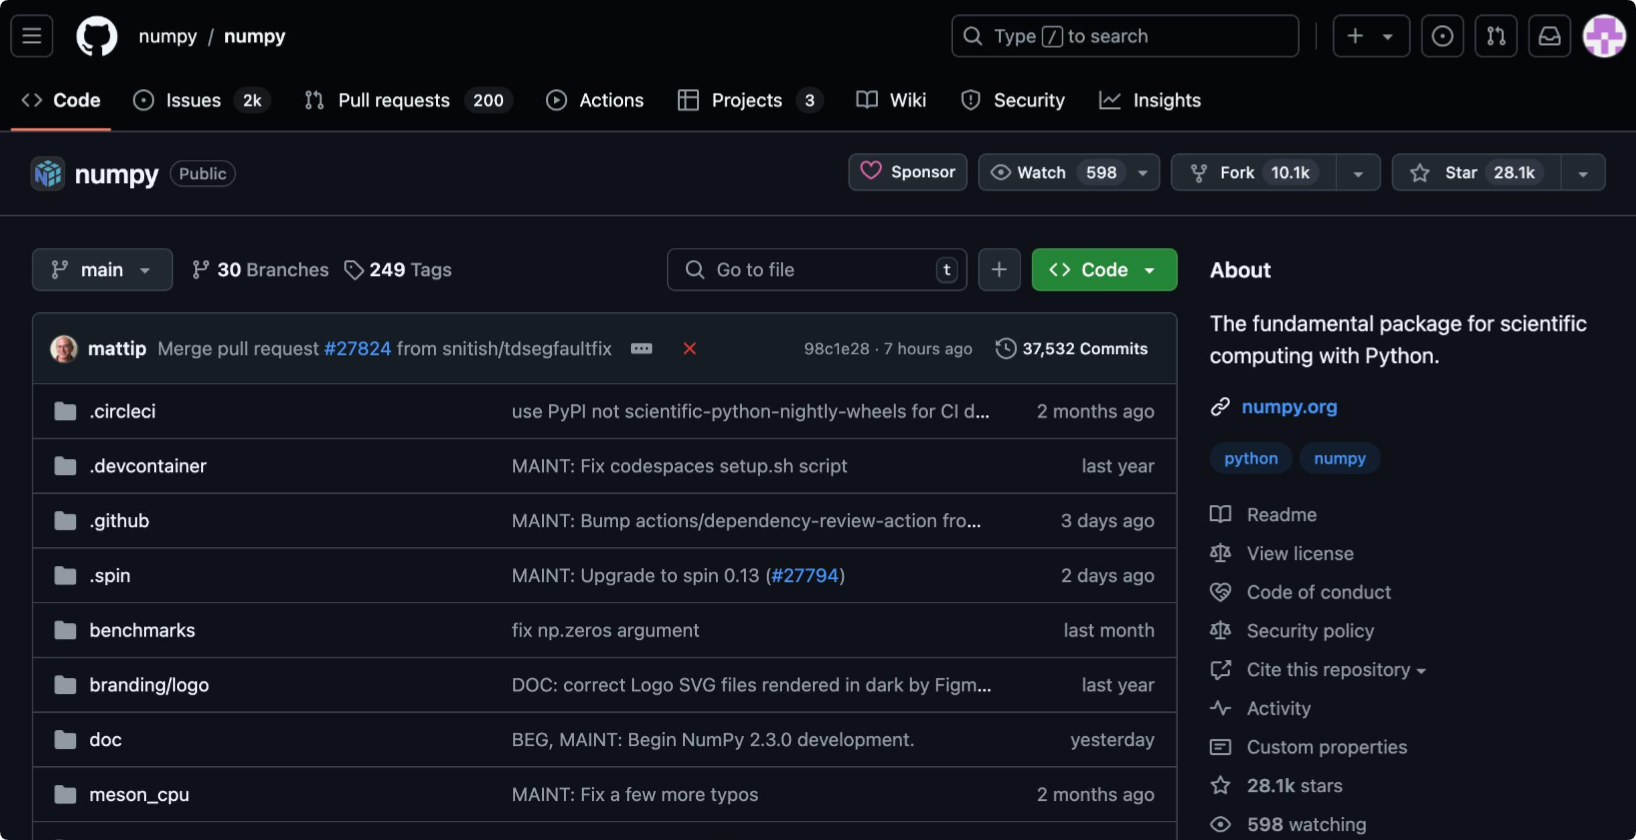Open 37,532 Commits history
Screen dimensions: 1636x840
[x=1072, y=349]
